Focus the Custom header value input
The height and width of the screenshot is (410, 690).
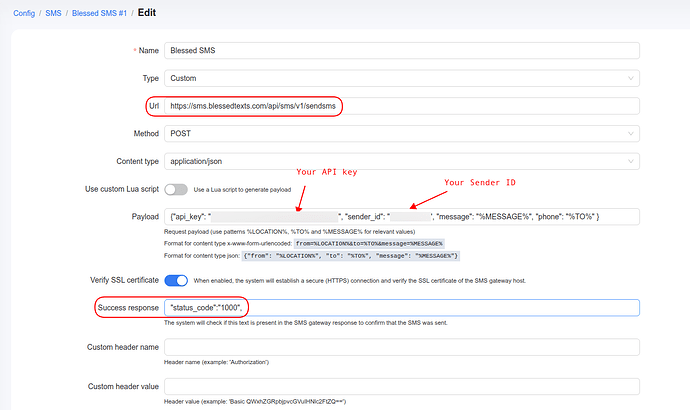coord(400,386)
